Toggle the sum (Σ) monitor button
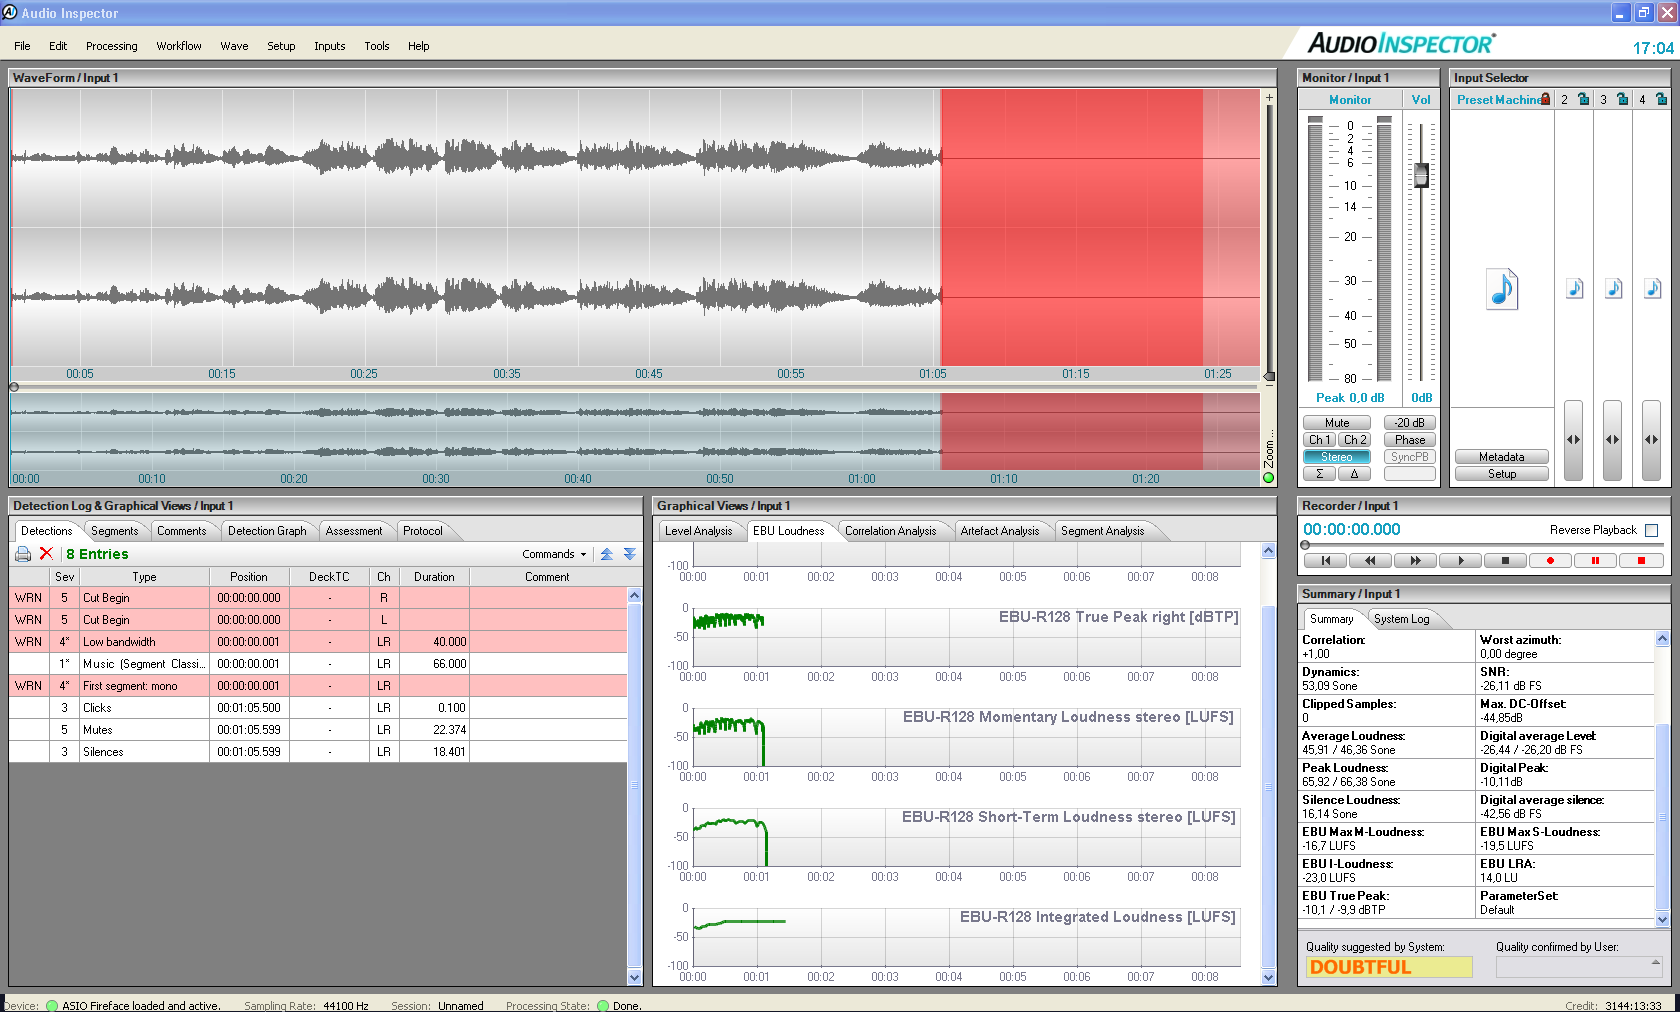Viewport: 1680px width, 1012px height. 1319,474
